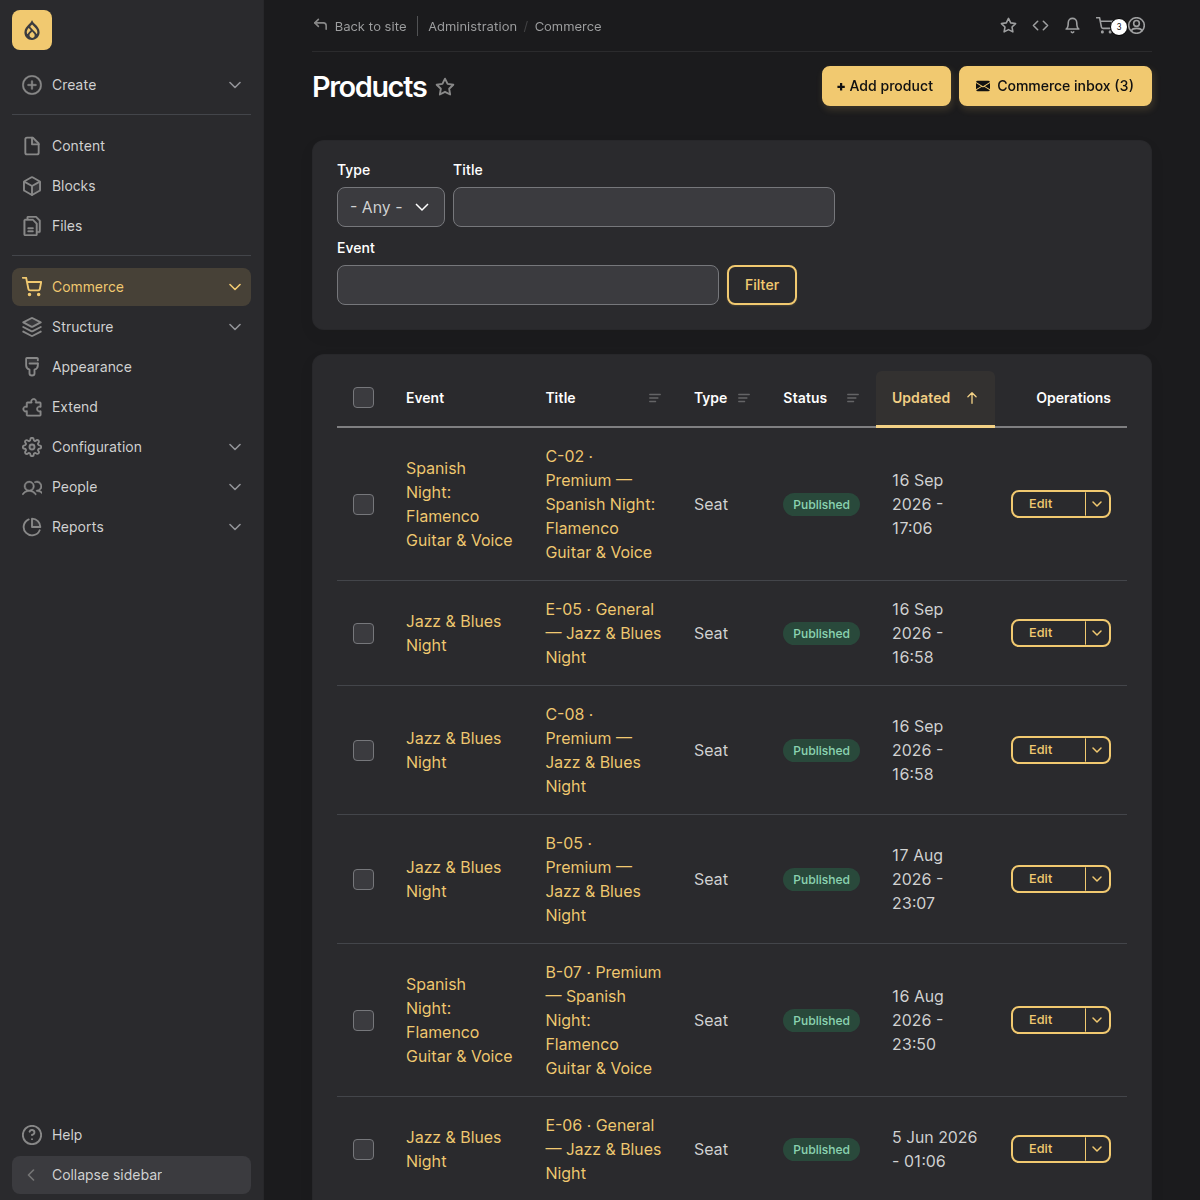Expand the Configuration menu chevron
The image size is (1200, 1200).
235,447
